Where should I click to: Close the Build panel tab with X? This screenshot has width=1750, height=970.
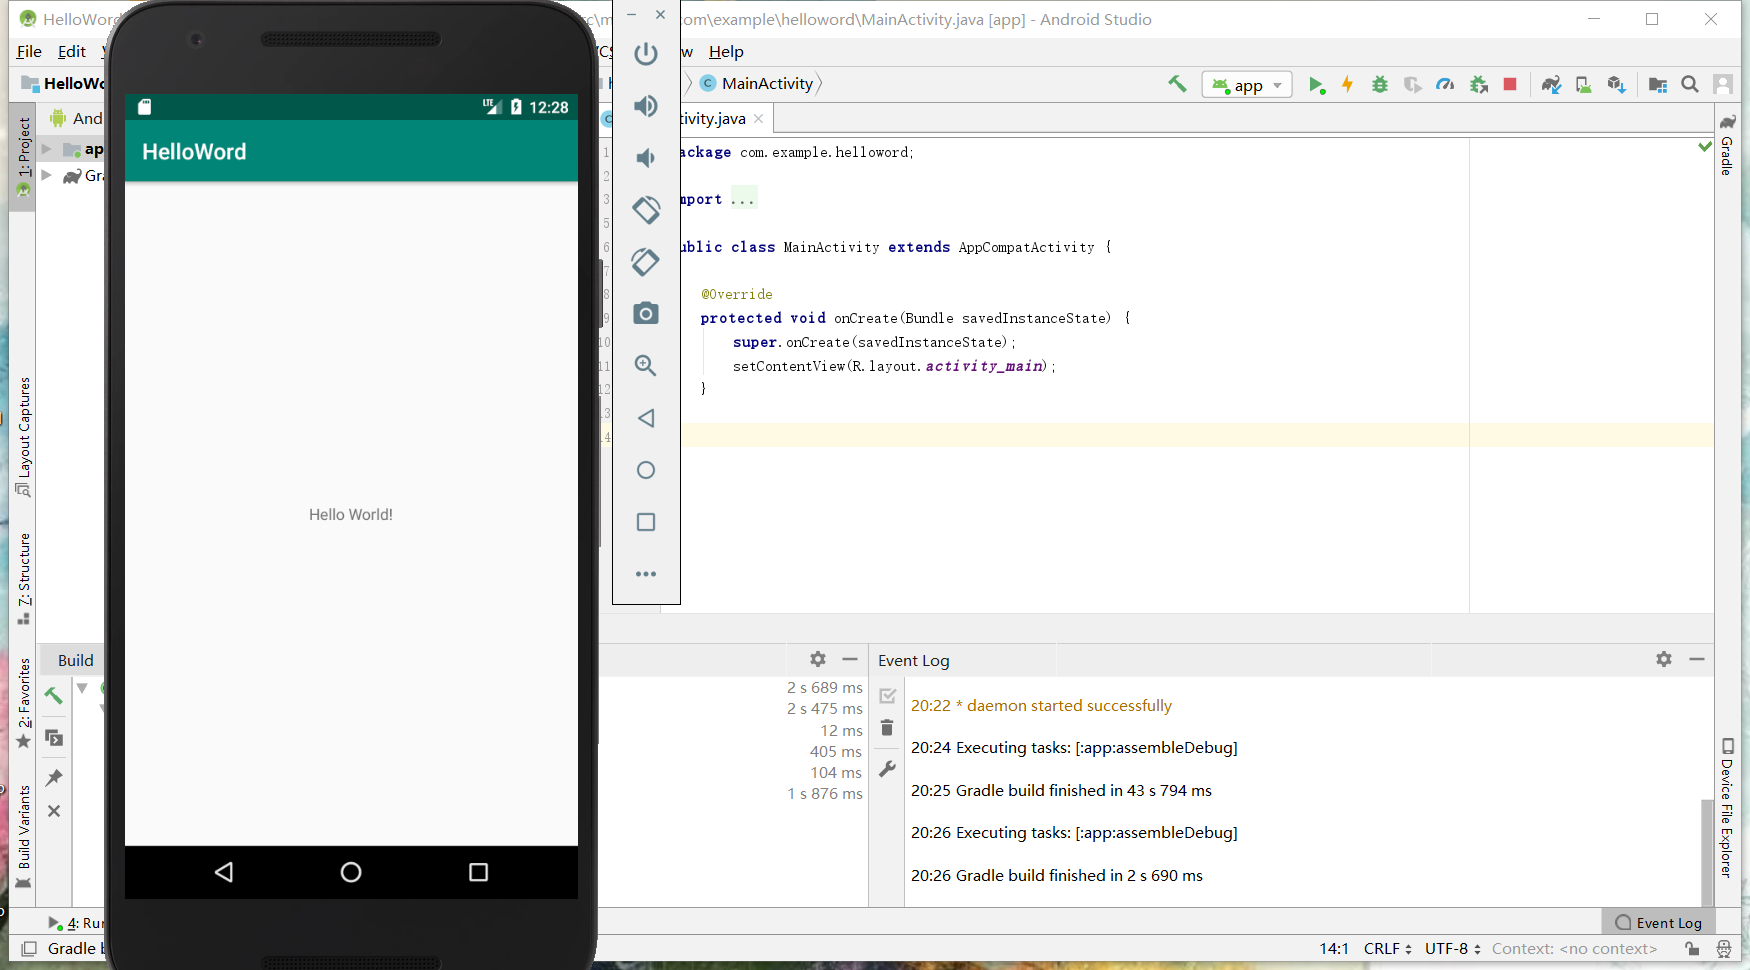coord(54,811)
